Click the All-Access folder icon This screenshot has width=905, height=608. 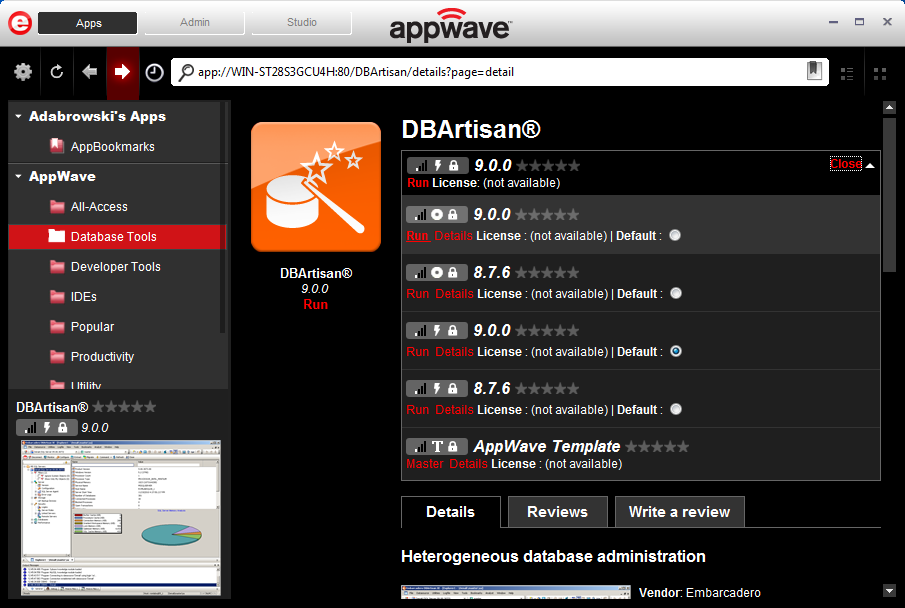point(57,206)
